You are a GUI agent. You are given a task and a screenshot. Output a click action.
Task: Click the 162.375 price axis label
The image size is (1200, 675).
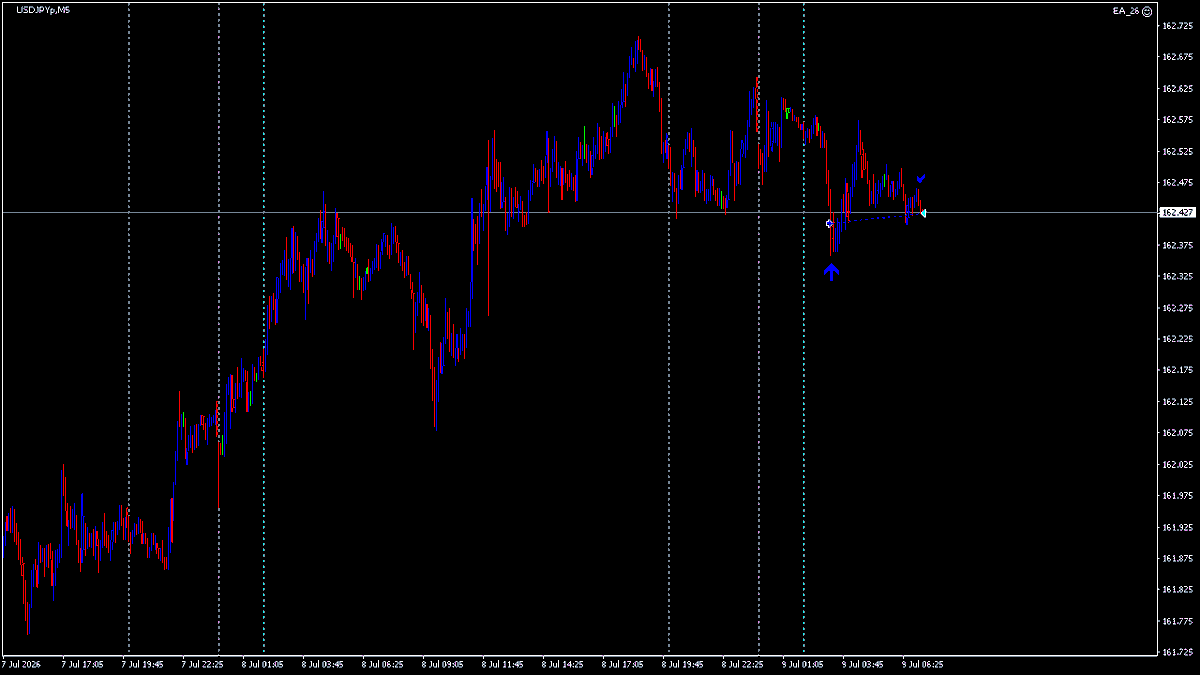[x=1177, y=245]
